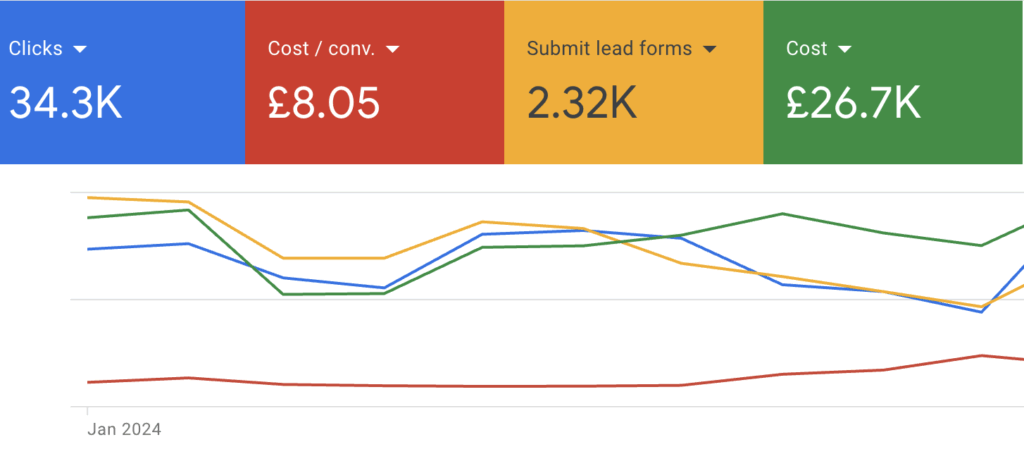Select the Cost / conv. metric label
The height and width of the screenshot is (454, 1024).
point(322,49)
